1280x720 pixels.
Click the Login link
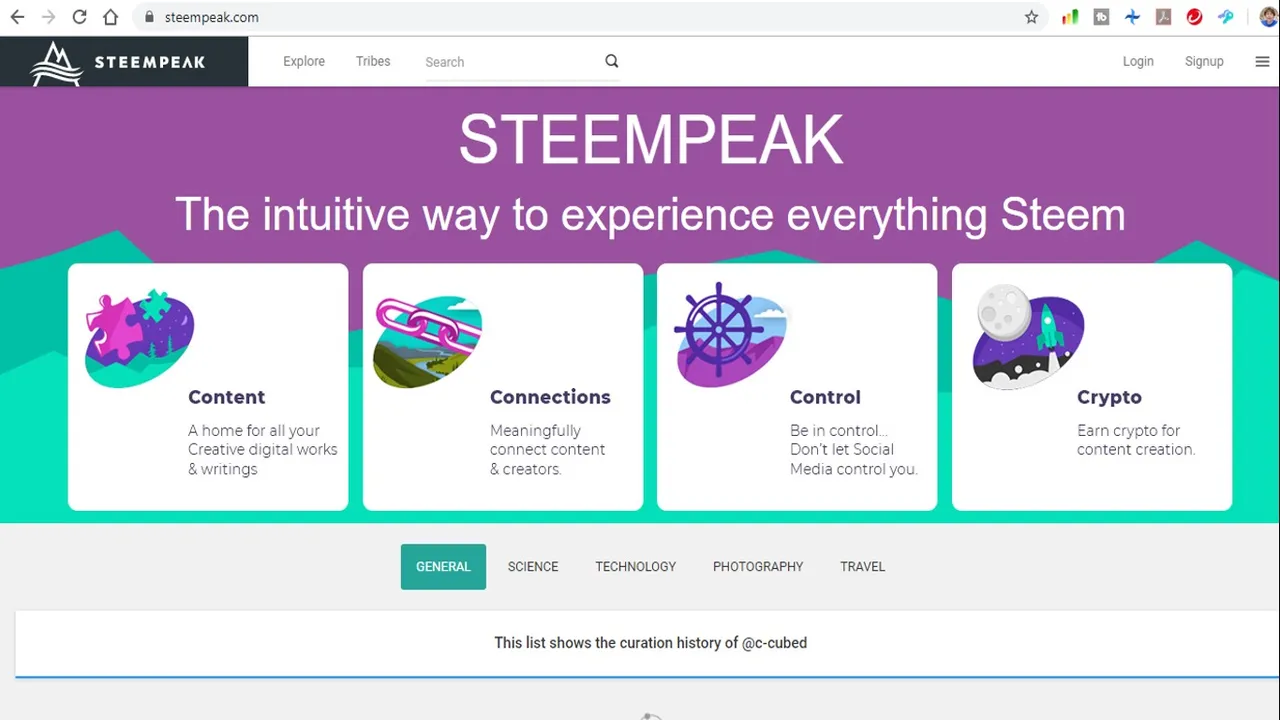coord(1138,61)
